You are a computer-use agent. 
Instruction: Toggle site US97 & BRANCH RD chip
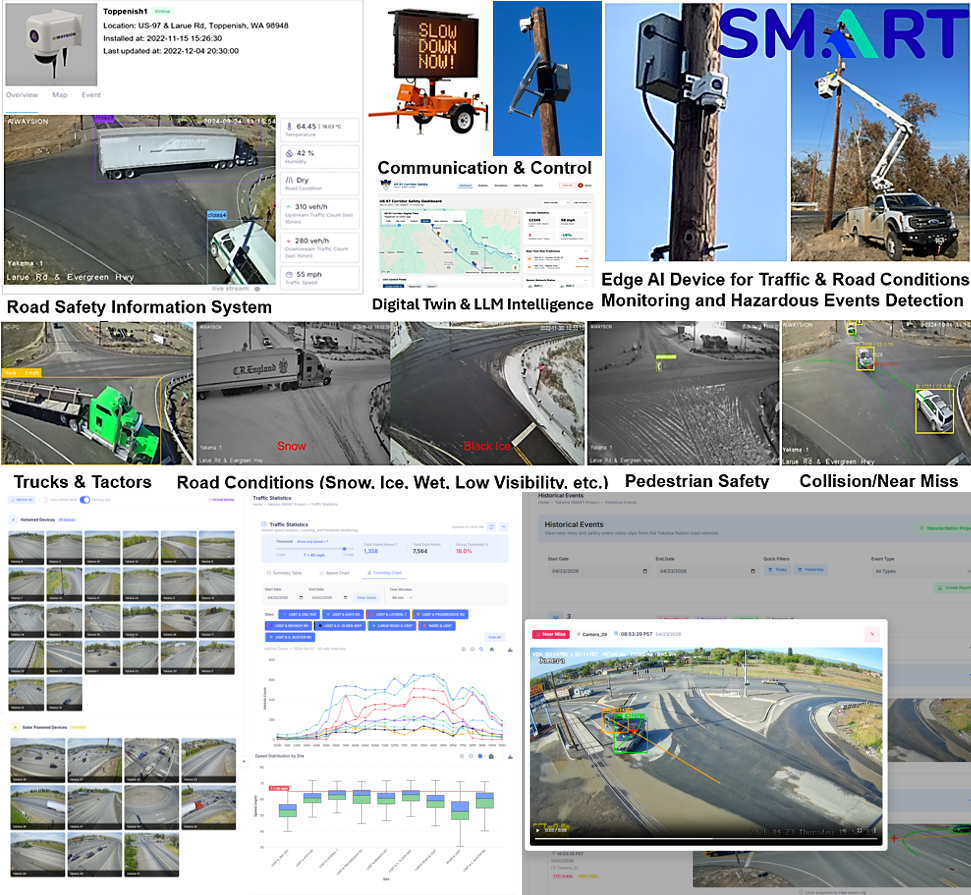click(x=288, y=626)
